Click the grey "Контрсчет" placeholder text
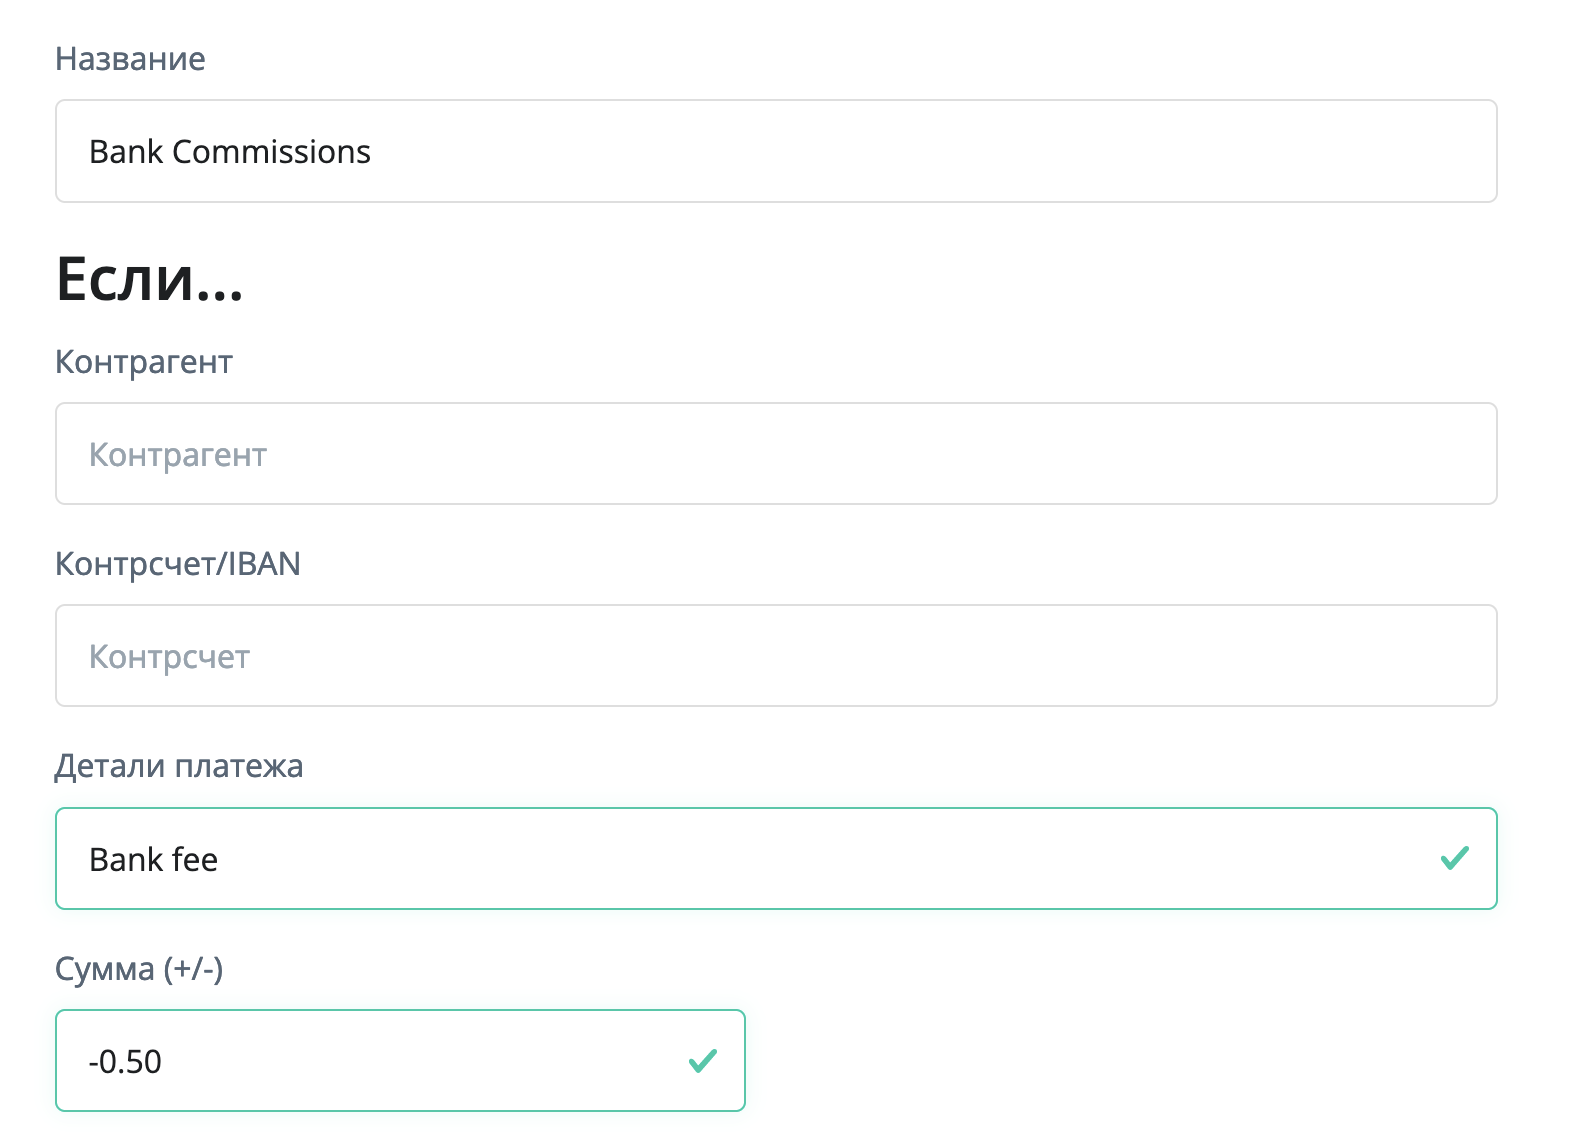Screen dimensions: 1576x1138 pos(169,657)
